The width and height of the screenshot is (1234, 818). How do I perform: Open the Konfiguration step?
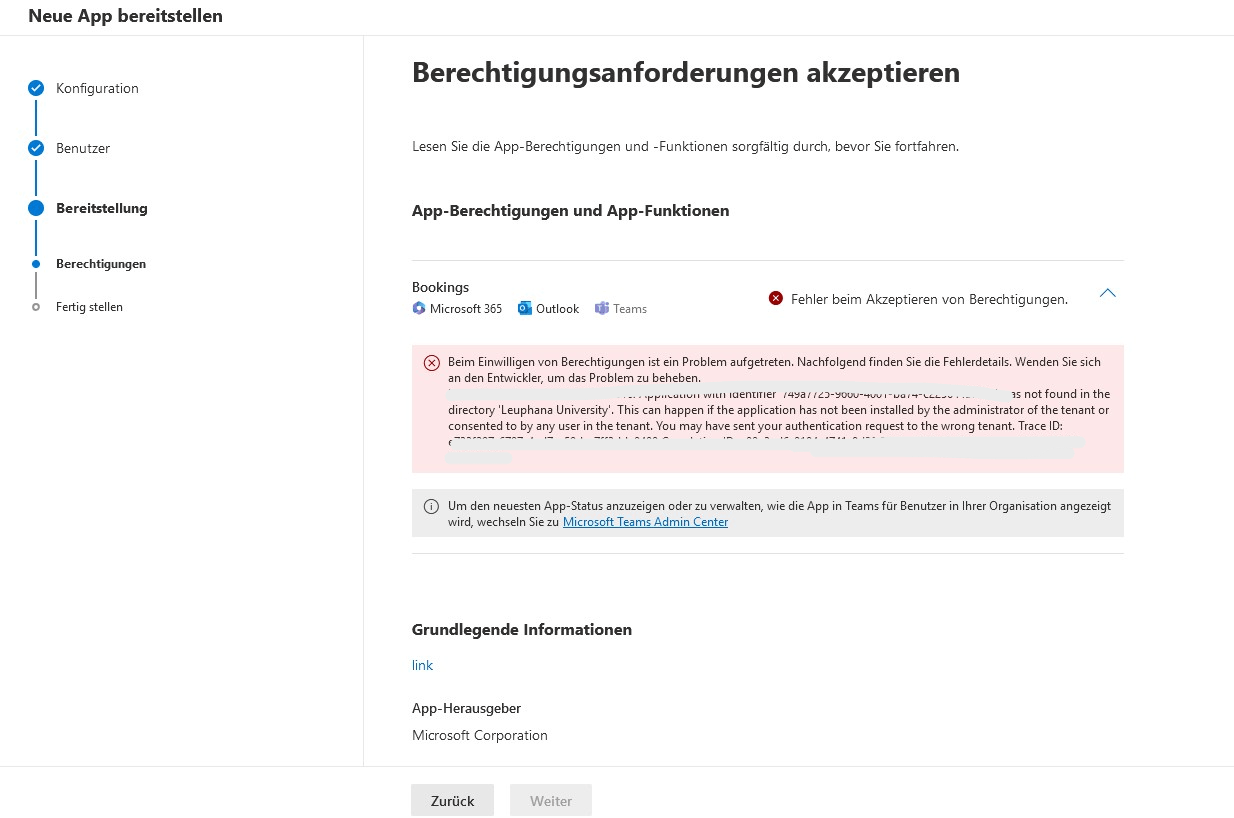coord(97,88)
